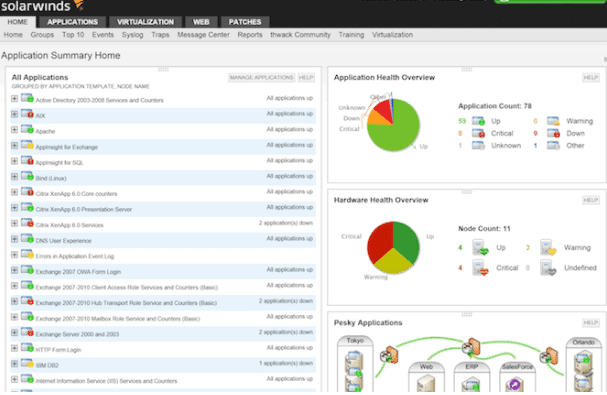Click Exchange 2007 OWA Form Login icon
Image resolution: width=607 pixels, height=395 pixels.
[x=27, y=270]
